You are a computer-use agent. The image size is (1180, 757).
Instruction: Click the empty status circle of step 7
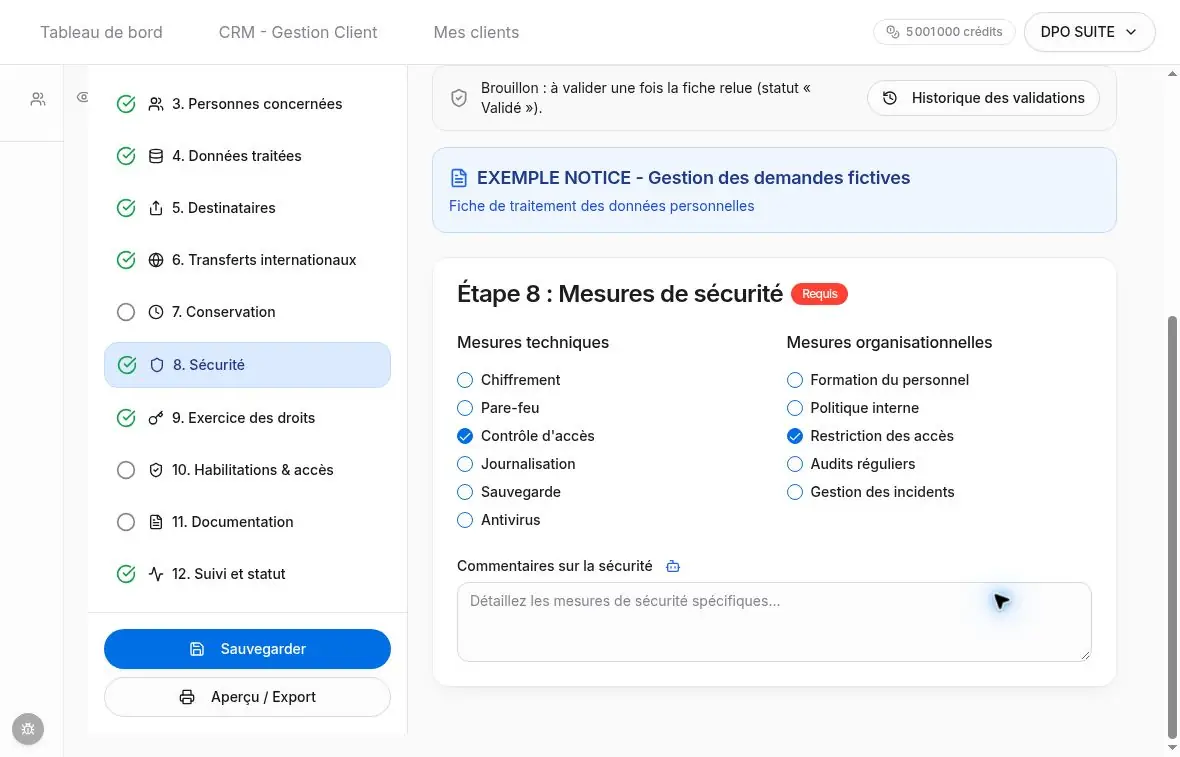[x=126, y=312]
